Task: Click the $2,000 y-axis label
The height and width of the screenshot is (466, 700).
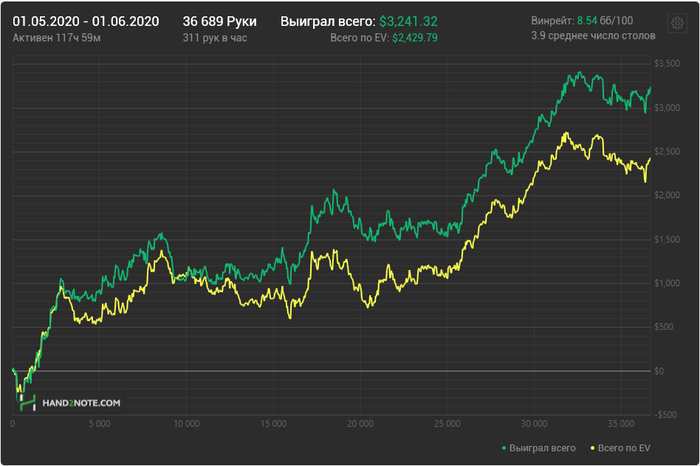Action: click(667, 195)
